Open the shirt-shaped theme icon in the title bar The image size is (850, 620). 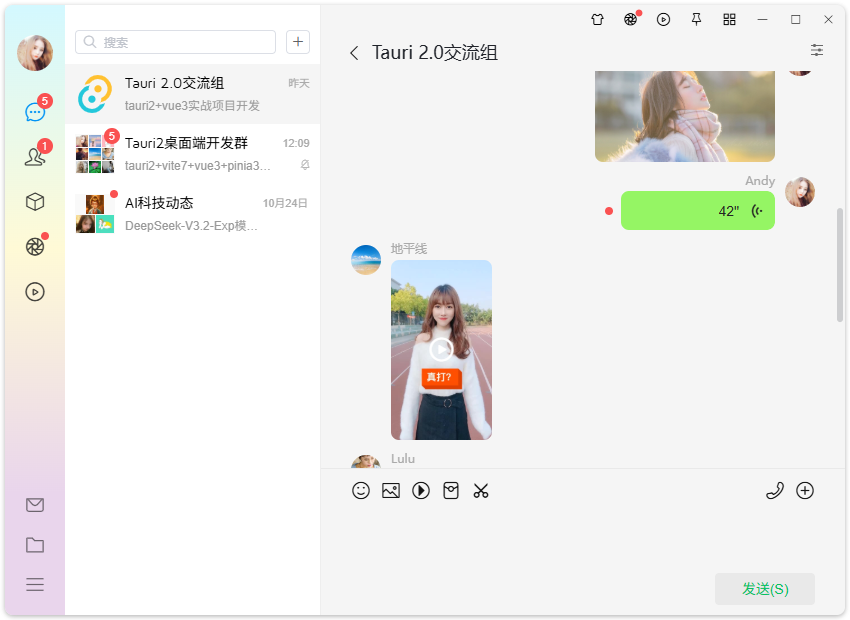coord(597,19)
